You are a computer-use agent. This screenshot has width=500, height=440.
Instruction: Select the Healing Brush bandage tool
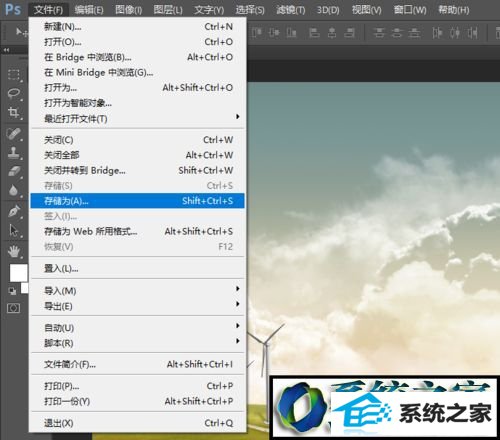tap(14, 134)
